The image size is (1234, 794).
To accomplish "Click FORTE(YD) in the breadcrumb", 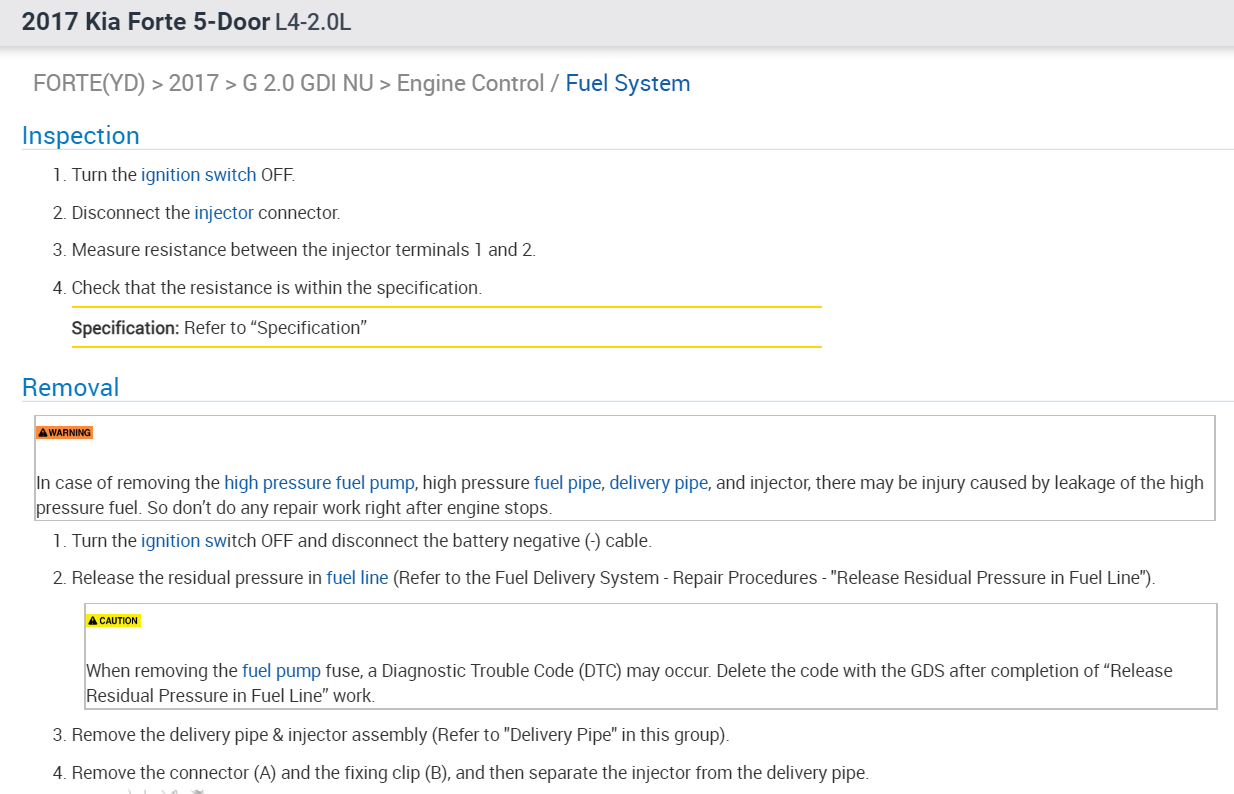I will (88, 83).
